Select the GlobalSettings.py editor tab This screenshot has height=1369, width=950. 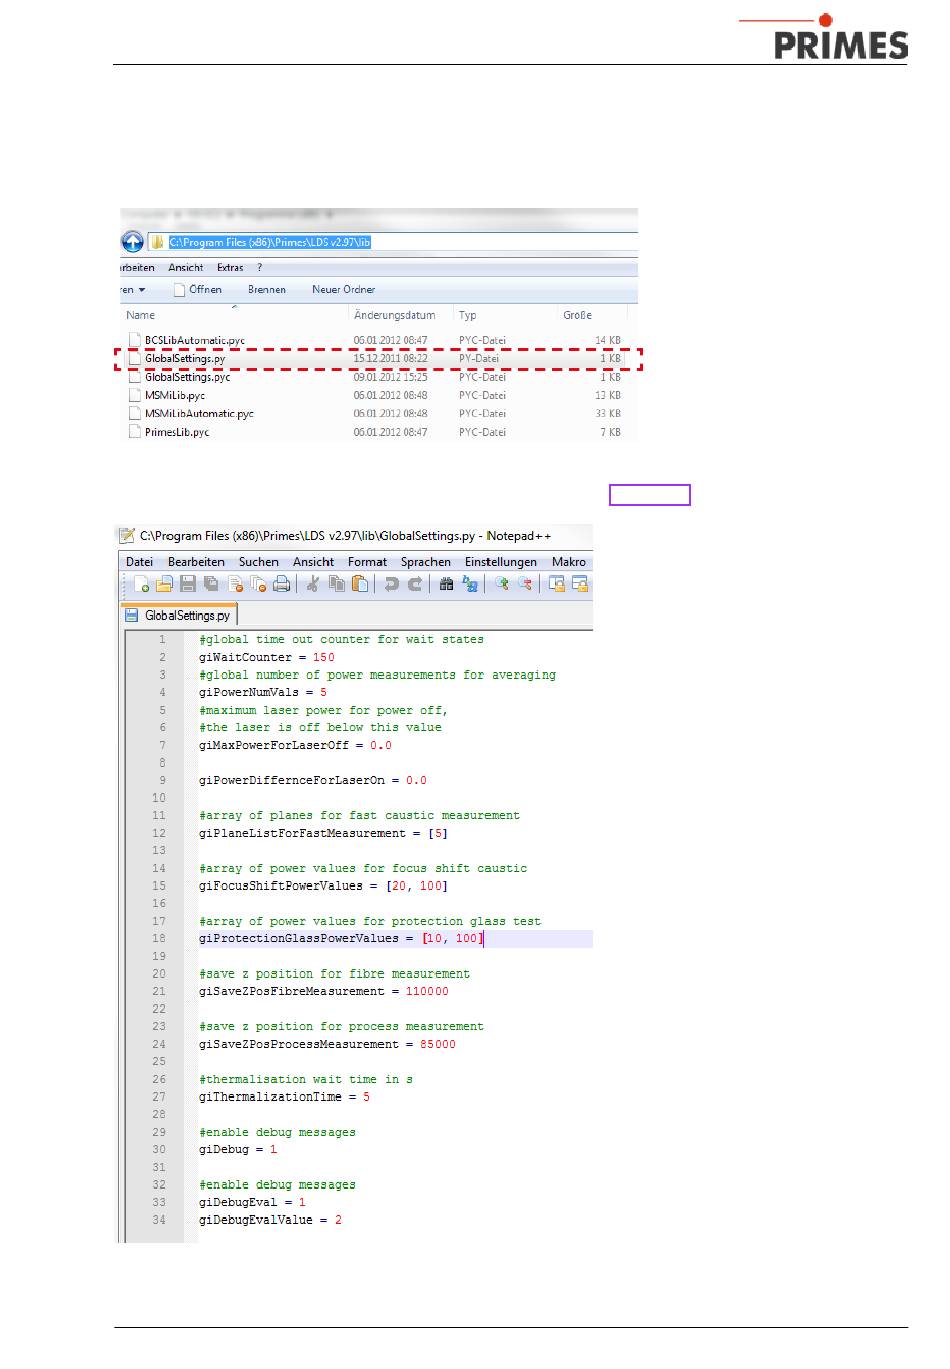(179, 615)
